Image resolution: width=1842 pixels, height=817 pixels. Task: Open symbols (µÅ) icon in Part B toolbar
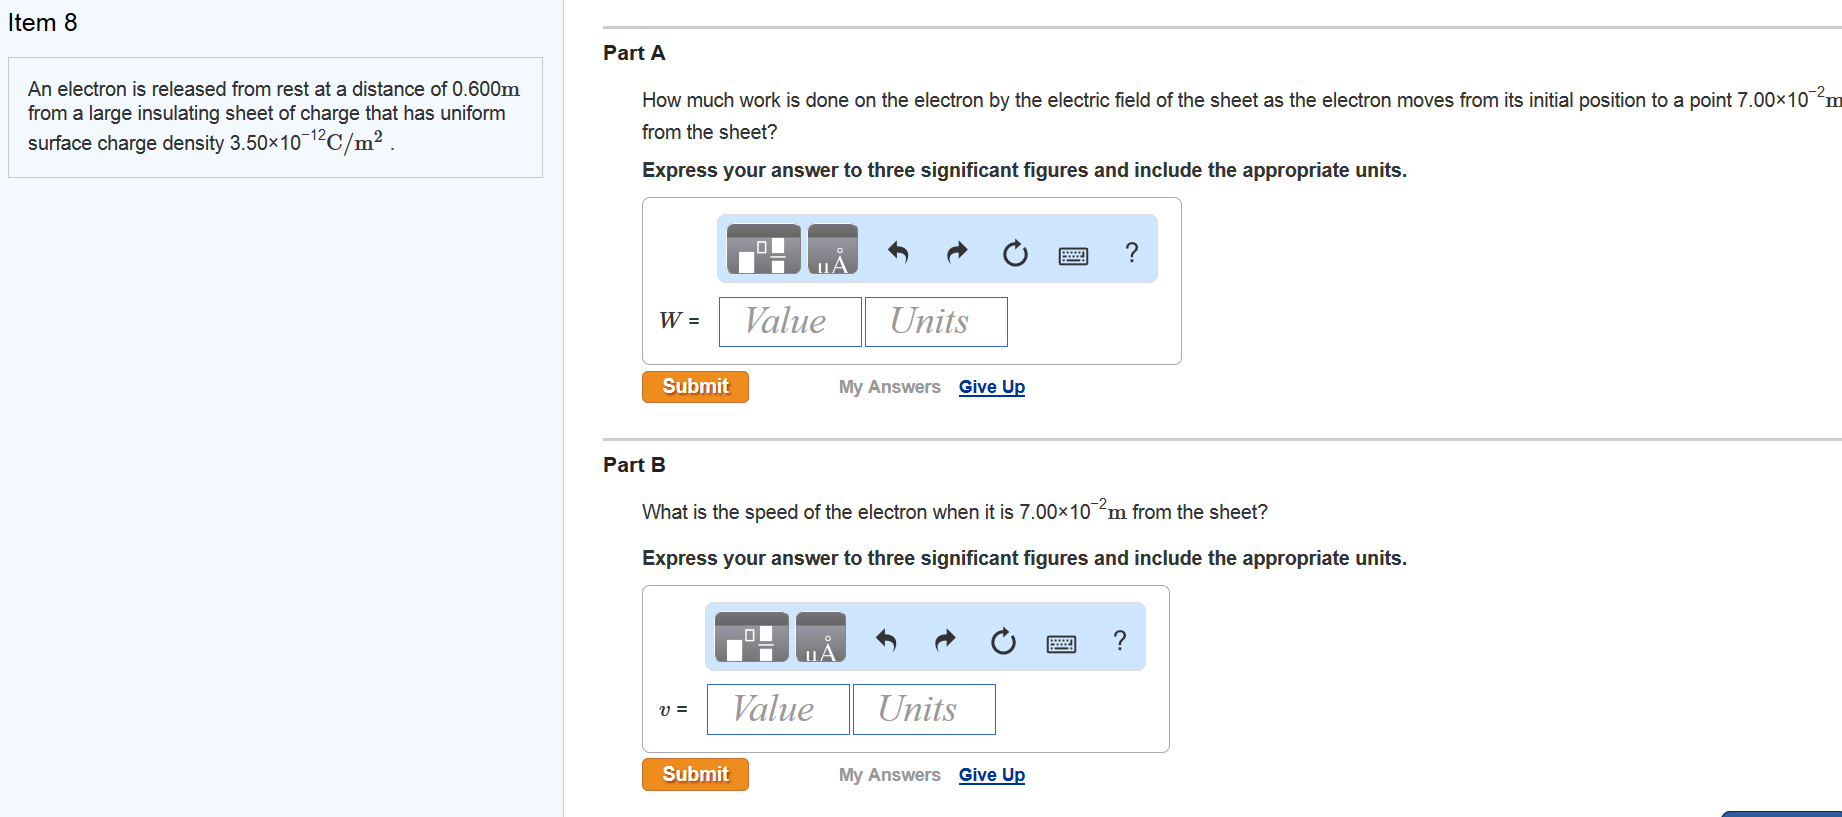(x=820, y=637)
